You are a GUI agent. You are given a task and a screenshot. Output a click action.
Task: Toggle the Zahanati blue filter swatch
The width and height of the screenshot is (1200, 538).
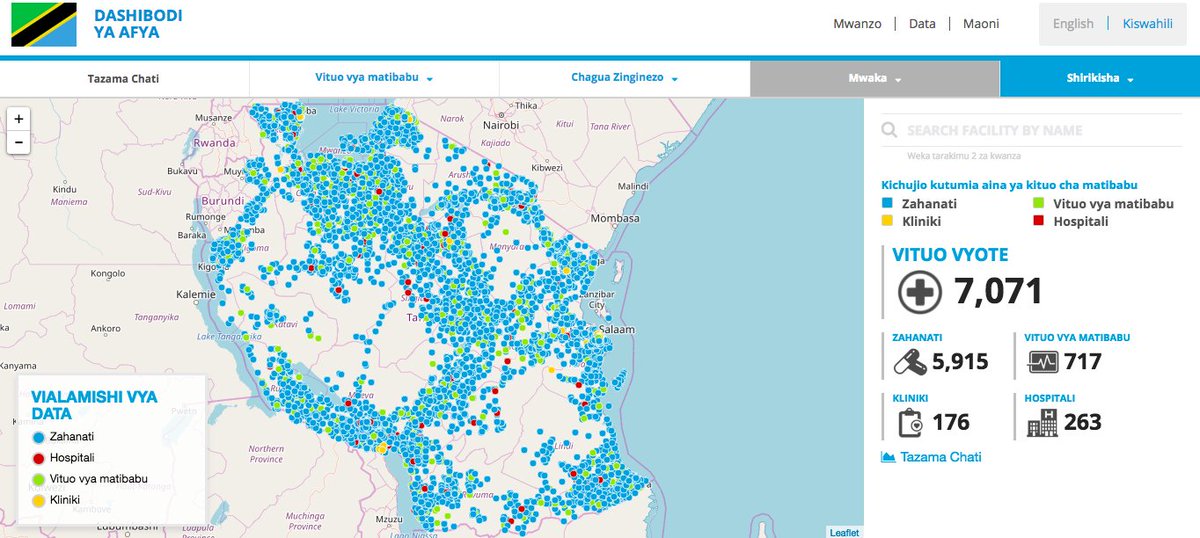(x=887, y=203)
